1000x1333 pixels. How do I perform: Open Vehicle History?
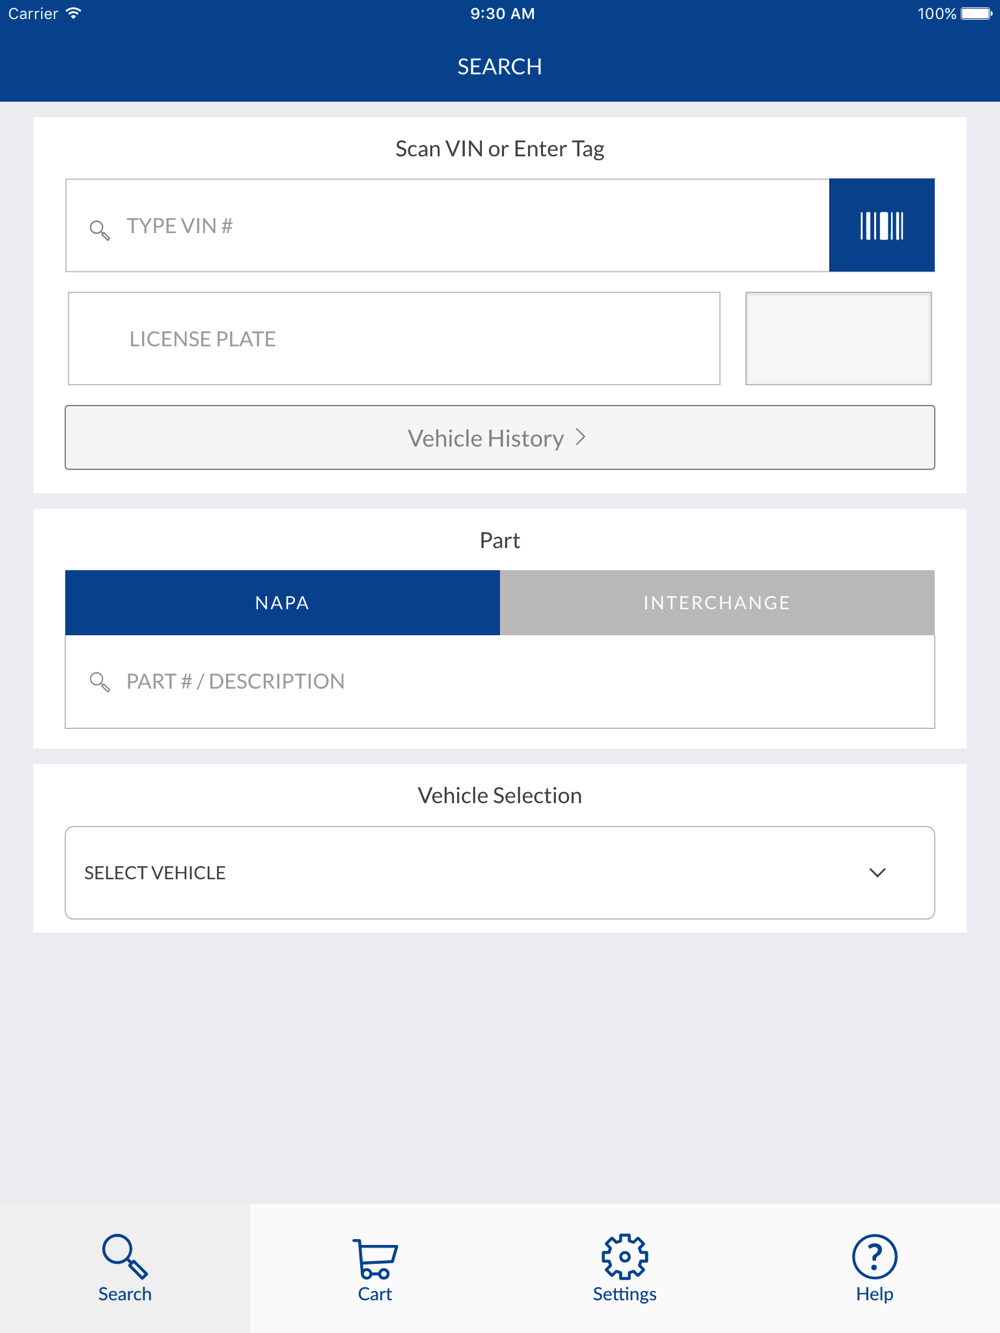tap(500, 438)
